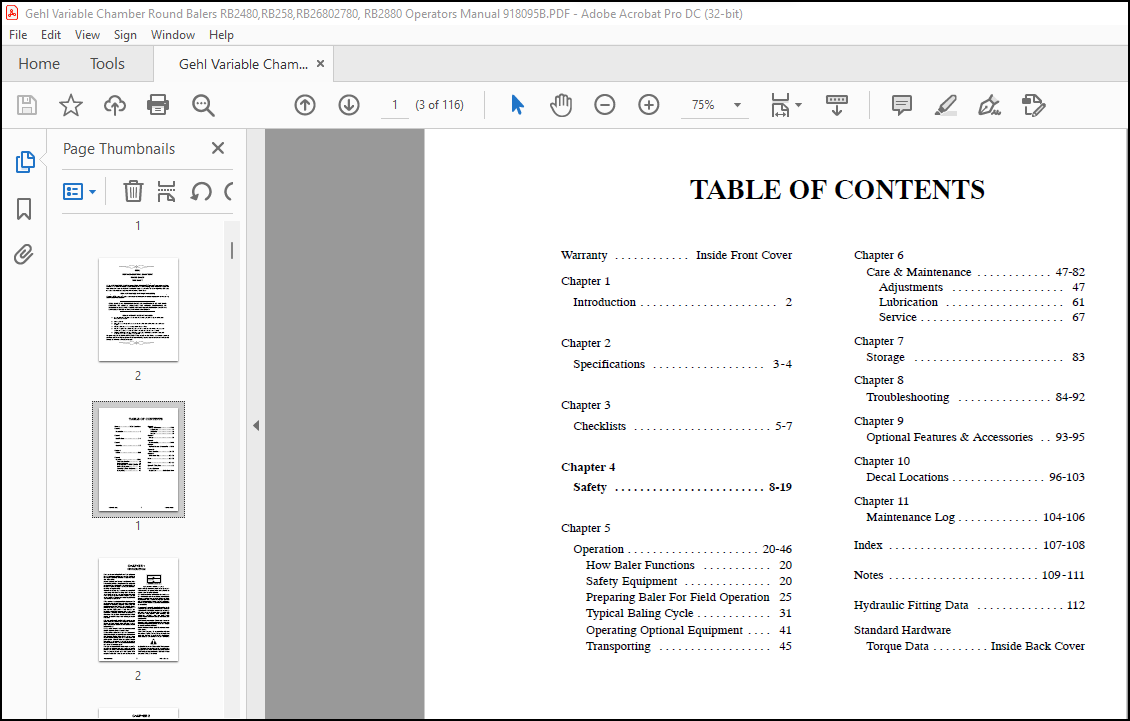Zoom out with minus button

coord(605,105)
